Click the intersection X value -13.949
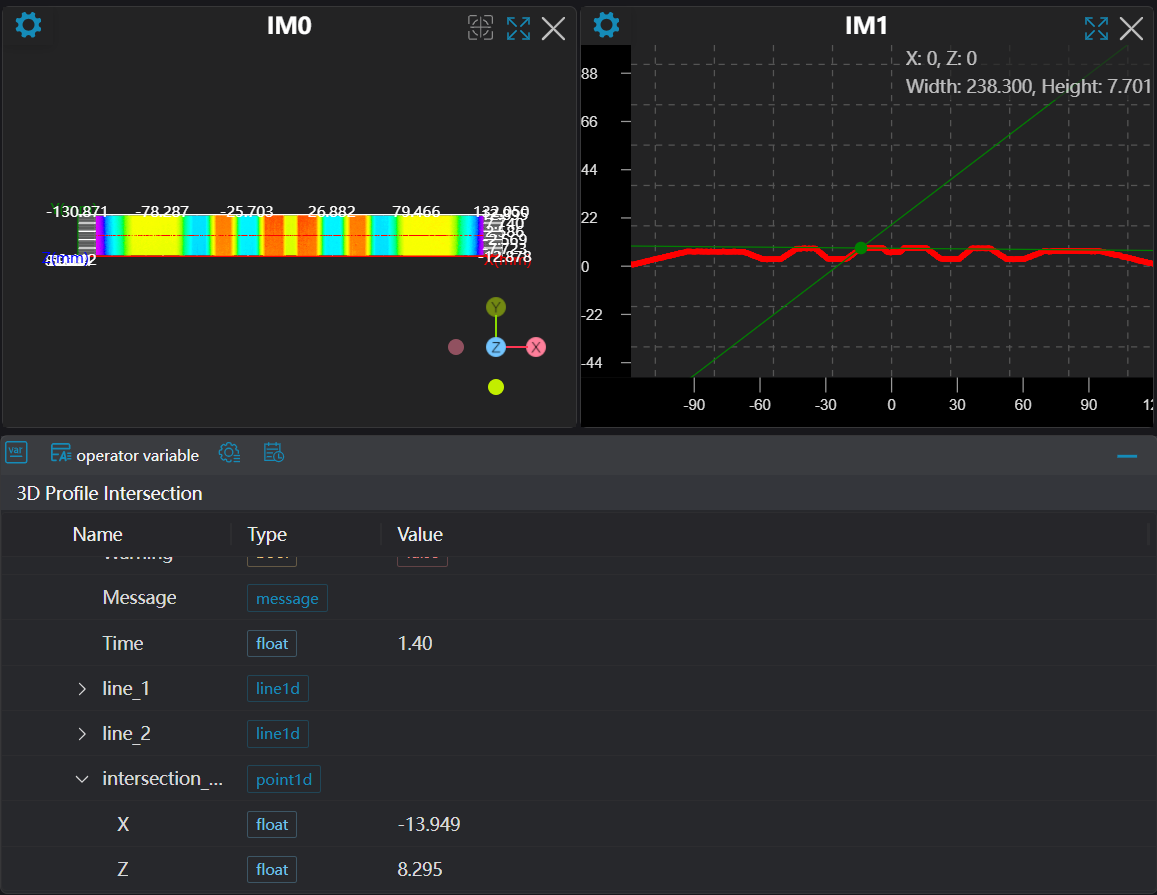 point(429,825)
